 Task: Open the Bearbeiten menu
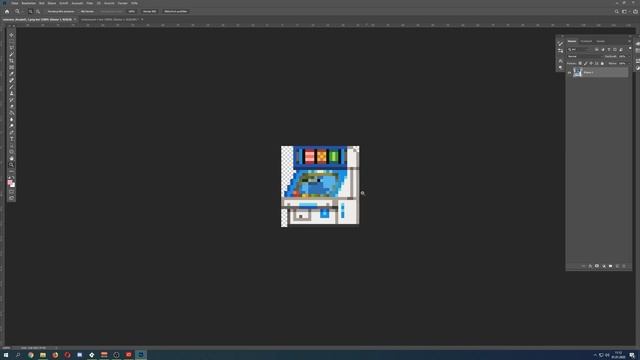(29, 3)
